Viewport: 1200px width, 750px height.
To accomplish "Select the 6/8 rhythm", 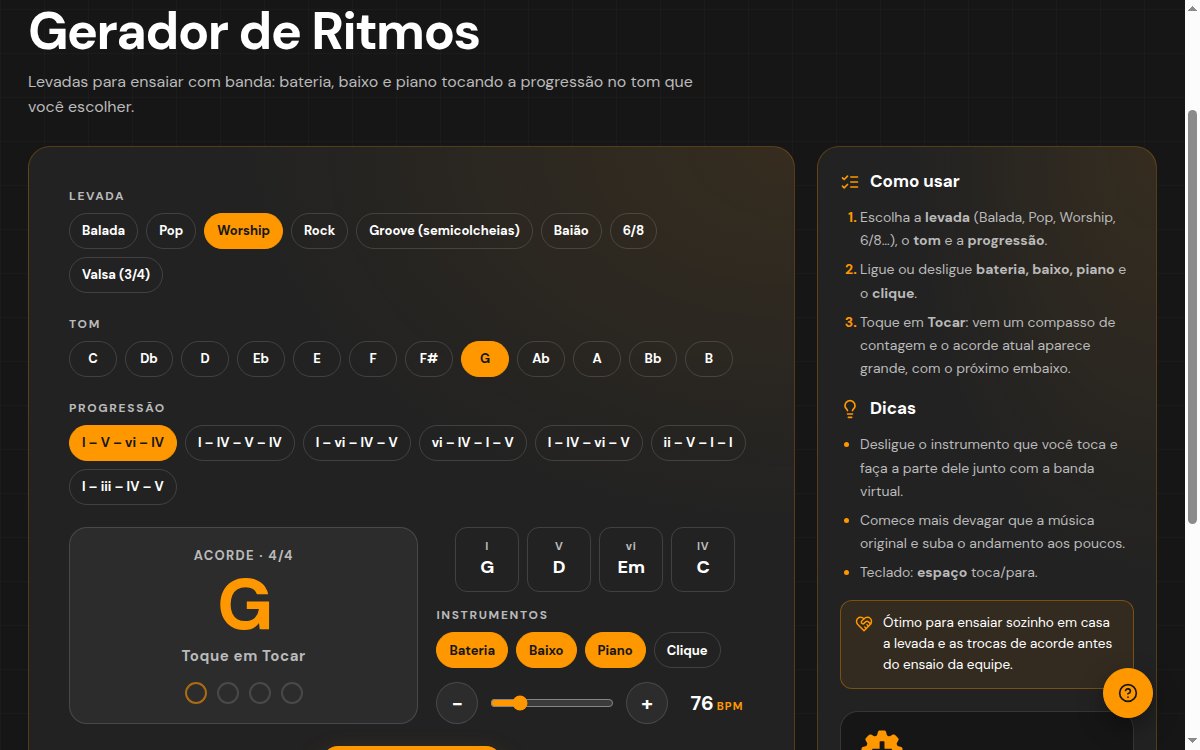I will (633, 230).
